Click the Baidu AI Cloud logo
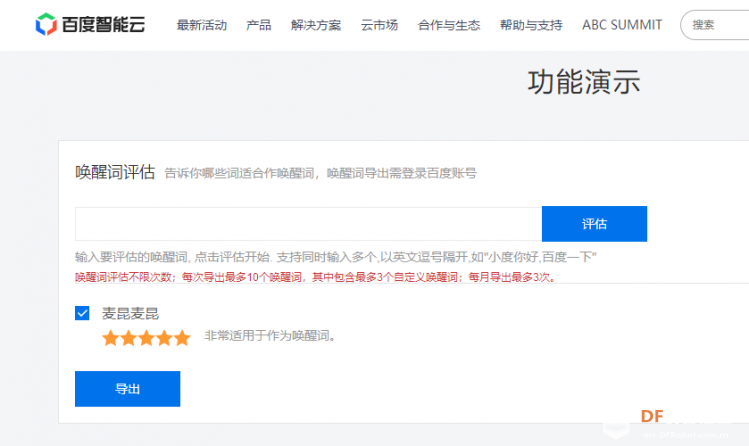Viewport: 749px width, 446px height. pyautogui.click(x=90, y=24)
